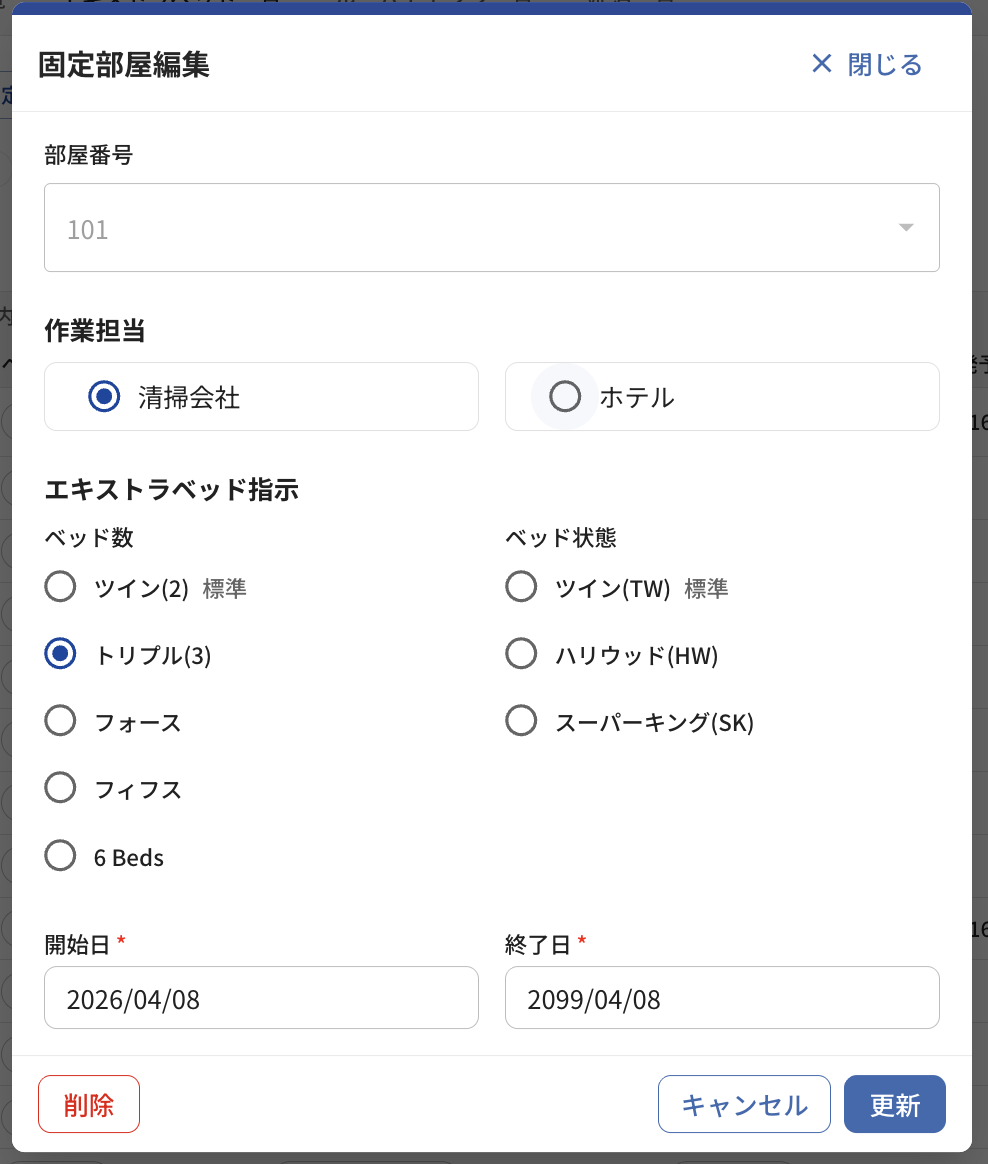Screen dimensions: 988x1164
Task: Click the 終了日 date field
Action: tap(722, 998)
